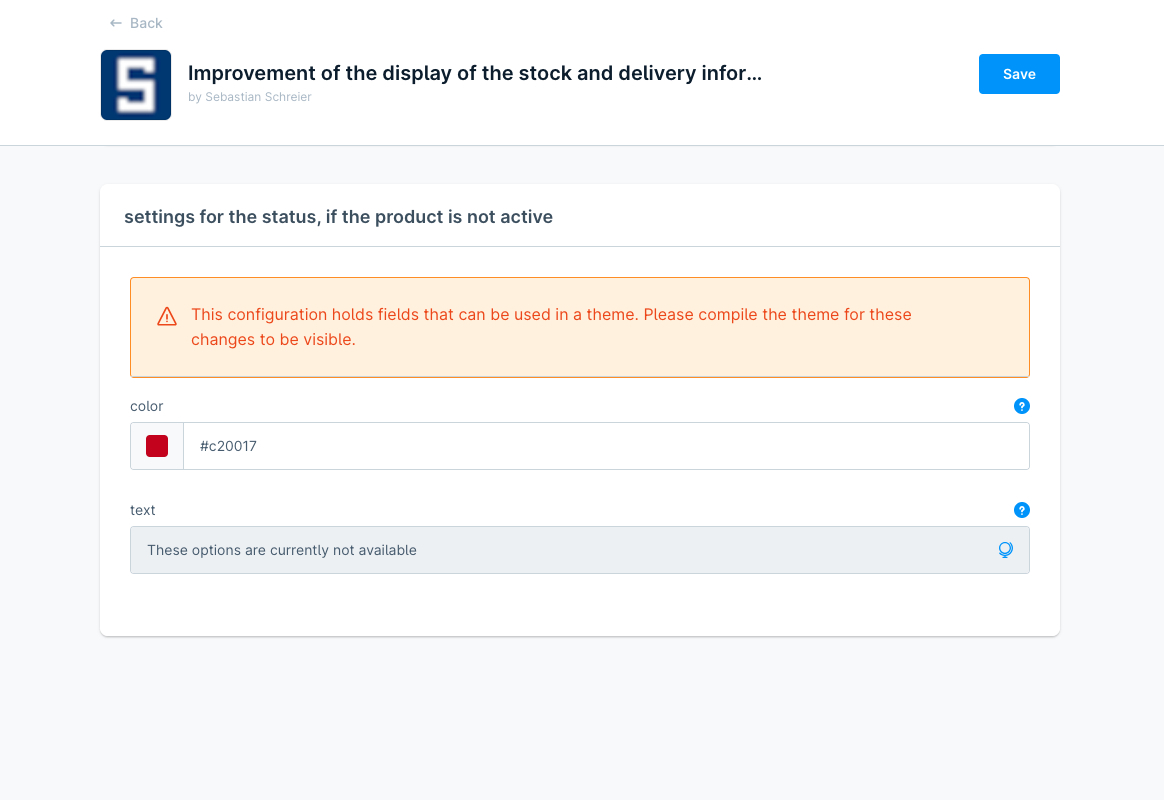Screen dimensions: 1164x800
Task: Focus the #c20017 hex color input
Action: (600, 446)
